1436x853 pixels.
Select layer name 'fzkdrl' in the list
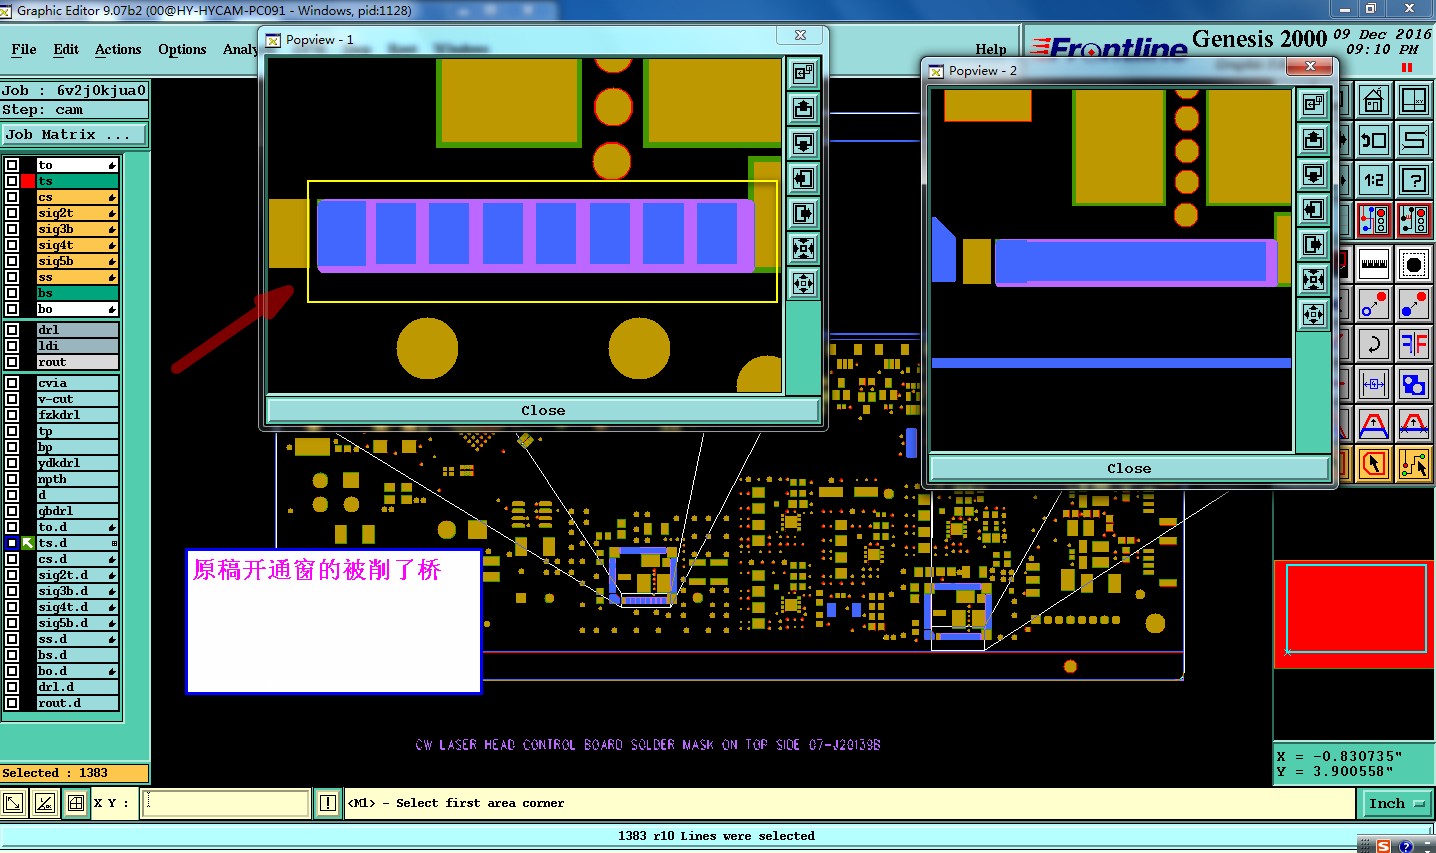(x=77, y=415)
